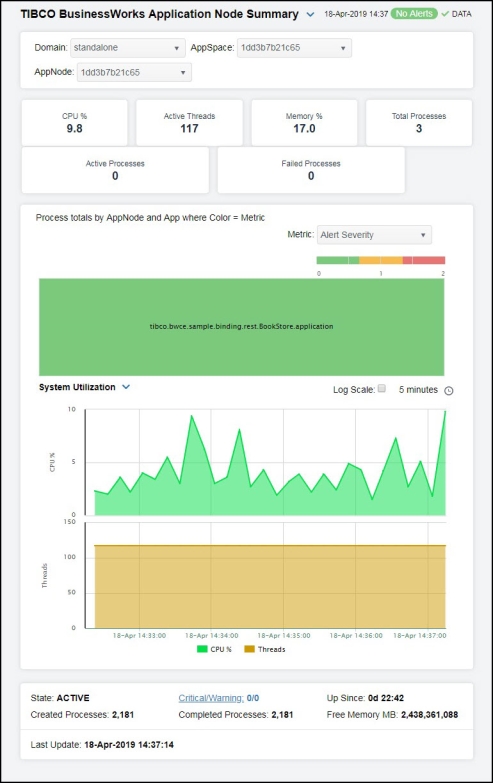Open the Critical/Warning link

click(x=211, y=698)
